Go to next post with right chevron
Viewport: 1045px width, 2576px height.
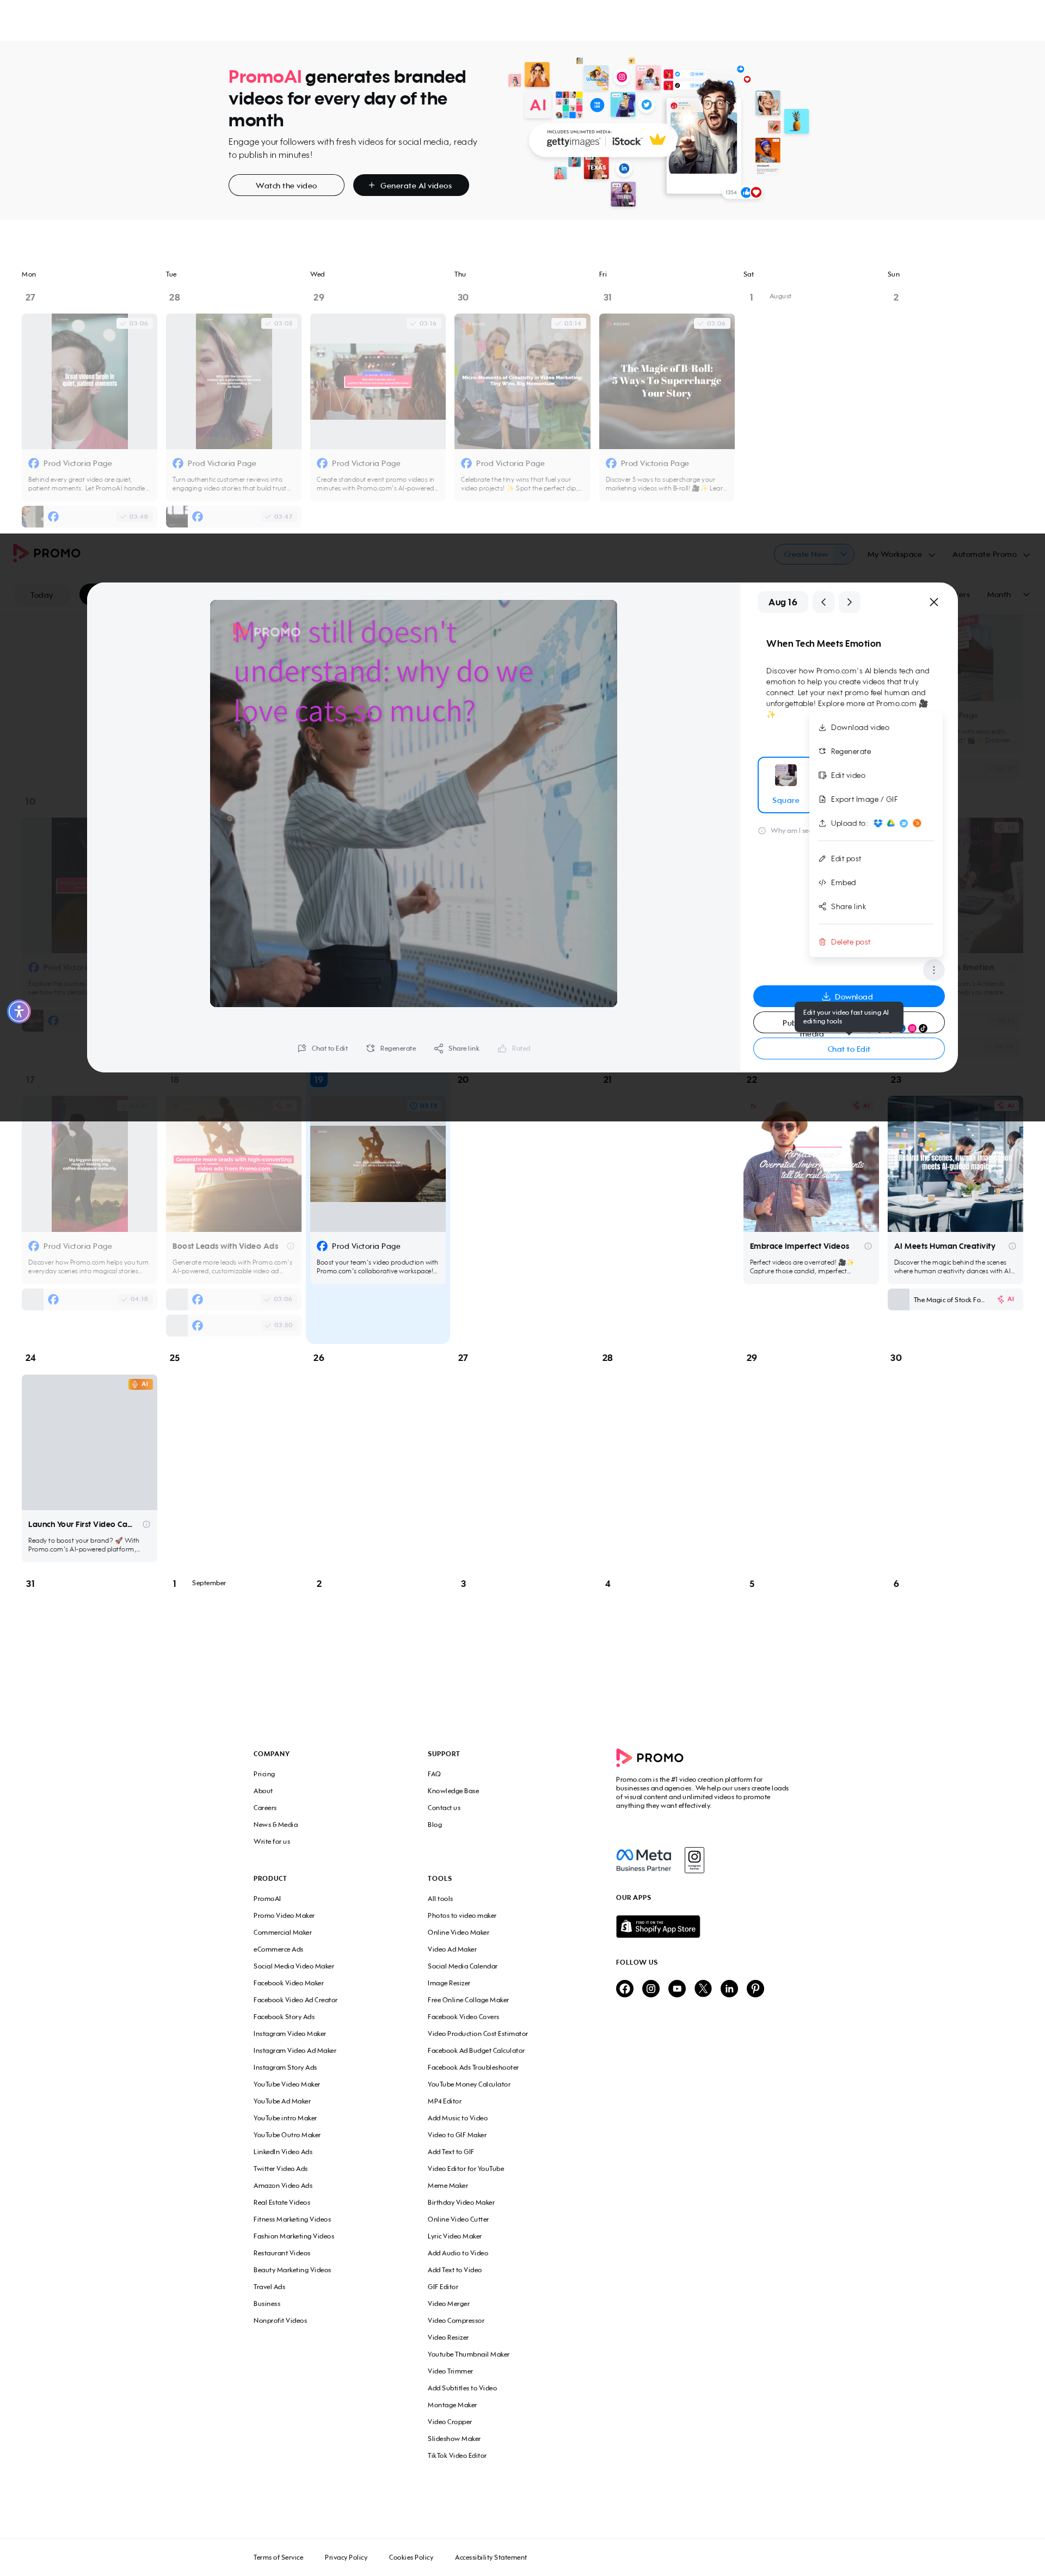click(x=849, y=602)
